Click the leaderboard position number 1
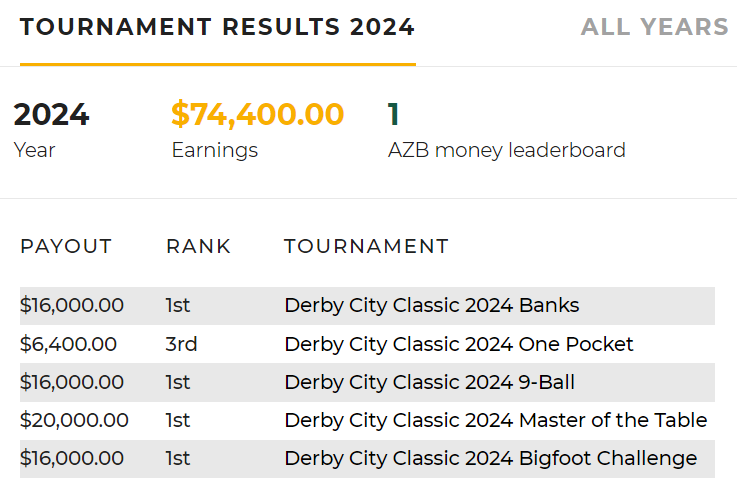Screen dimensions: 737x491 click(x=394, y=115)
